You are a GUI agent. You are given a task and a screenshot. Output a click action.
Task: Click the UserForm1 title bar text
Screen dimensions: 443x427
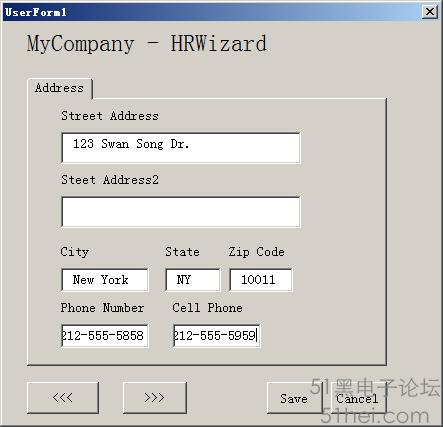(x=36, y=12)
